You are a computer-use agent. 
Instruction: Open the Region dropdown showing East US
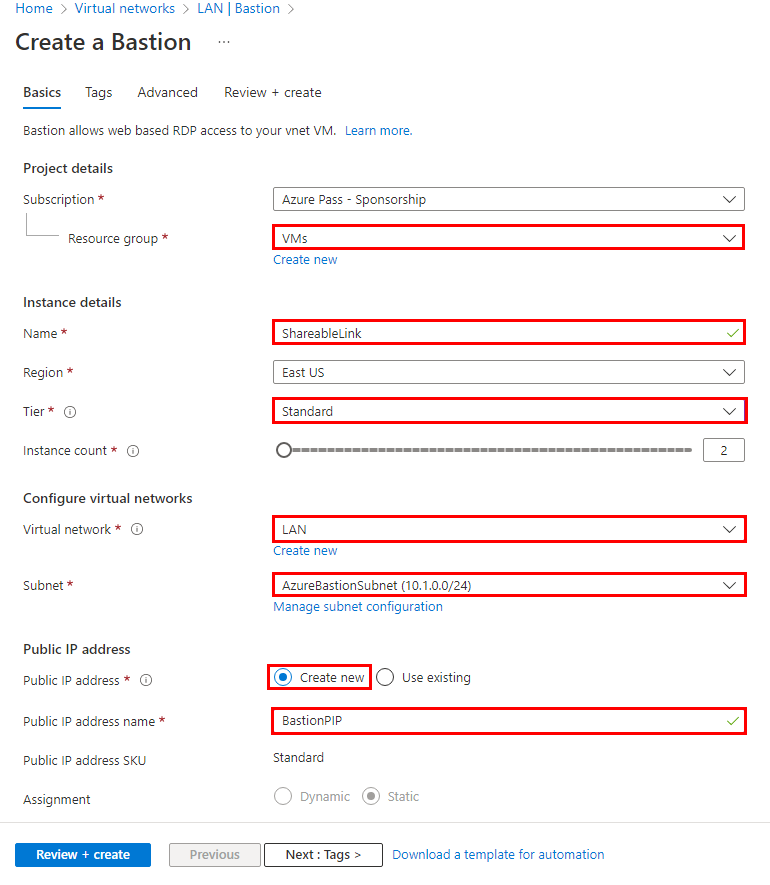509,373
